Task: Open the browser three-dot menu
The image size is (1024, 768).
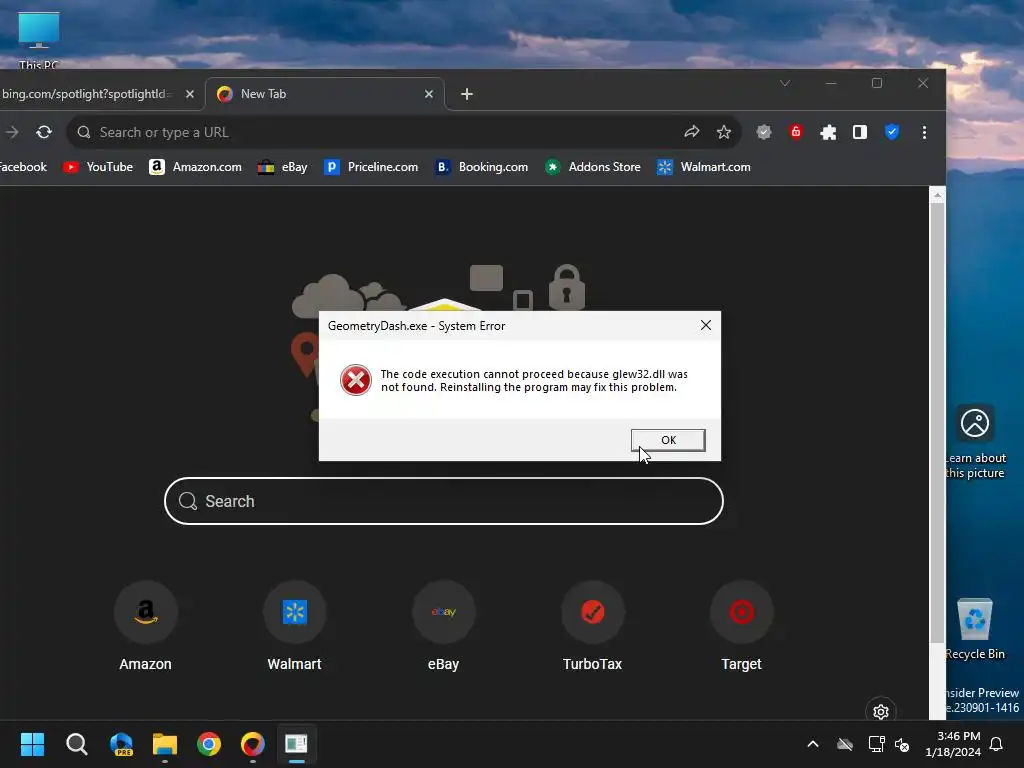Action: click(924, 133)
